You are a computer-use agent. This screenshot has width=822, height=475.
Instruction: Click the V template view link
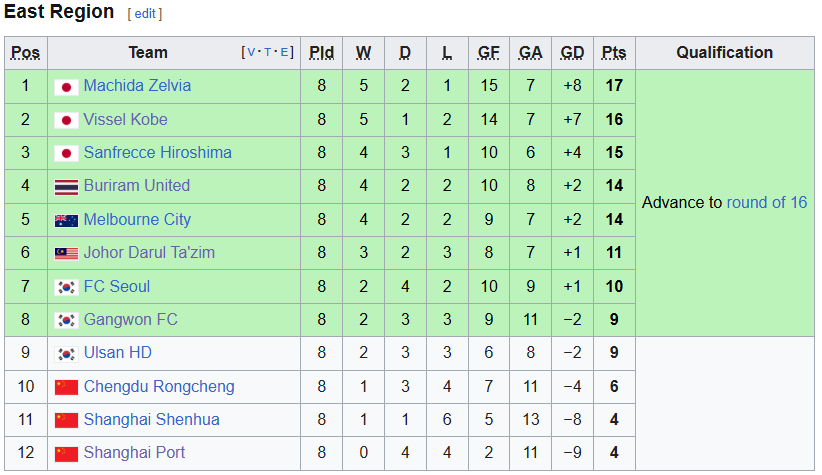click(x=251, y=52)
